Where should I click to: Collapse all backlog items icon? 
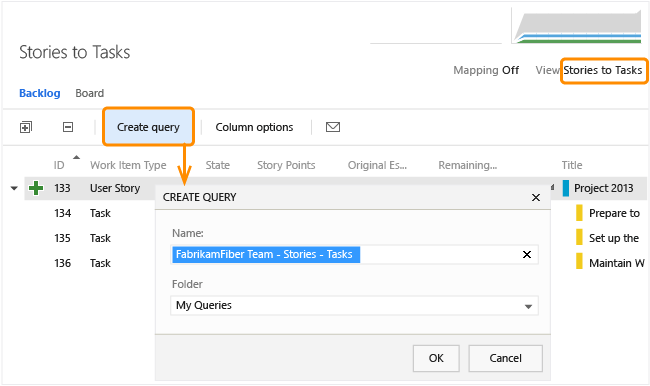pos(68,127)
